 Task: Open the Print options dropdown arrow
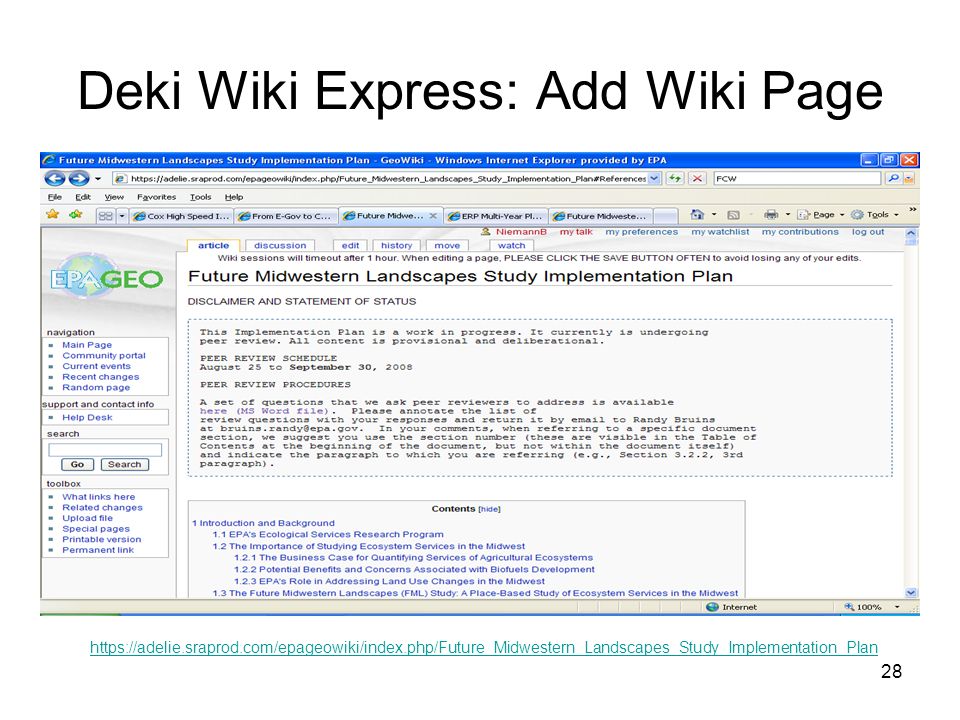click(787, 214)
